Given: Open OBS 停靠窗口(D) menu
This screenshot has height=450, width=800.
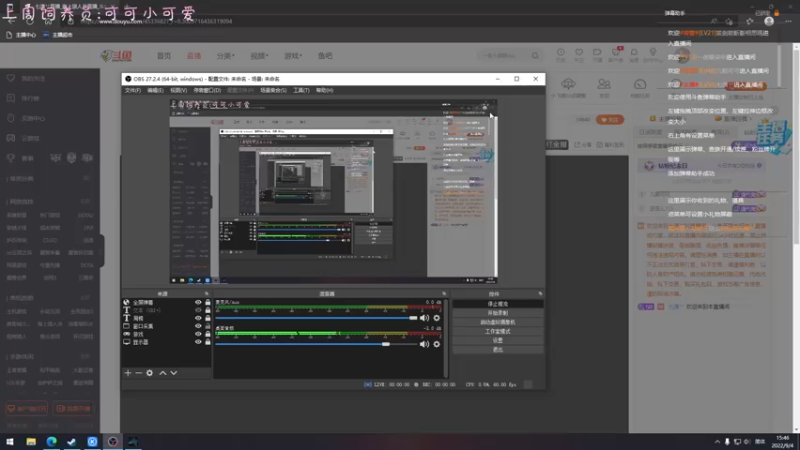Looking at the screenshot, I should (207, 90).
